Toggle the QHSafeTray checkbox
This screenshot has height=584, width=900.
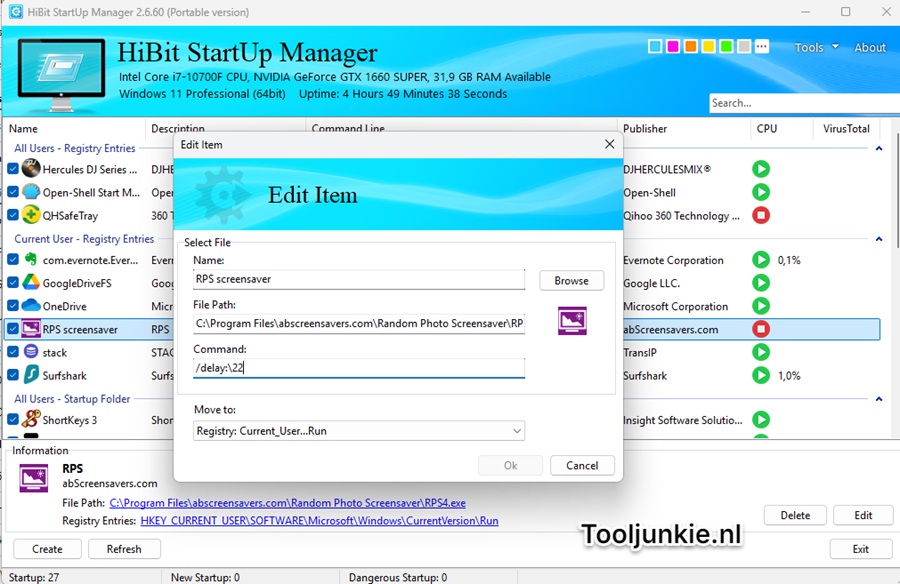tap(13, 215)
